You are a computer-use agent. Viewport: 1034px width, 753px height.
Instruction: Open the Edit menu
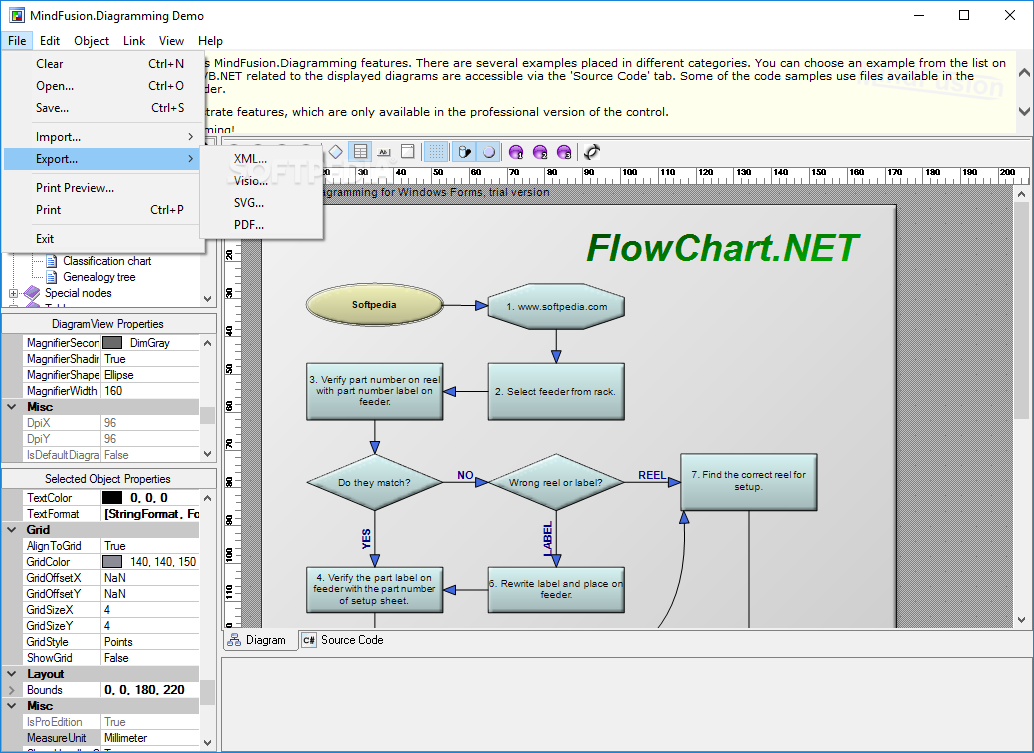(49, 41)
